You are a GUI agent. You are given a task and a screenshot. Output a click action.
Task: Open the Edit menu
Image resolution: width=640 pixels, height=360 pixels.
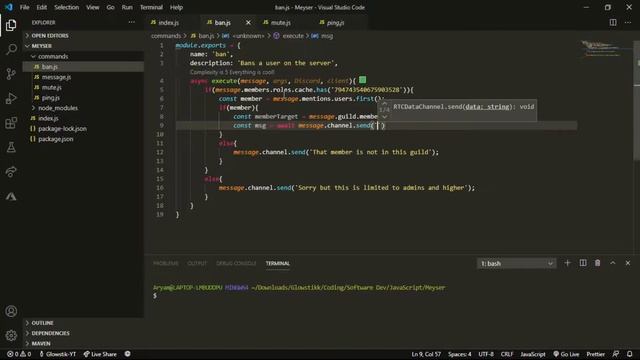42,7
